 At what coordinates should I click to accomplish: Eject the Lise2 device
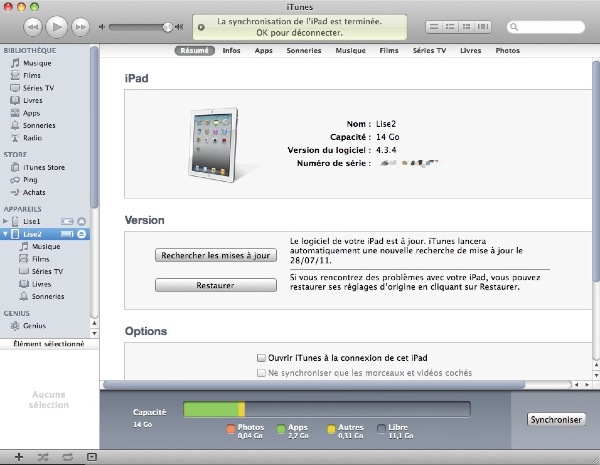tap(81, 233)
